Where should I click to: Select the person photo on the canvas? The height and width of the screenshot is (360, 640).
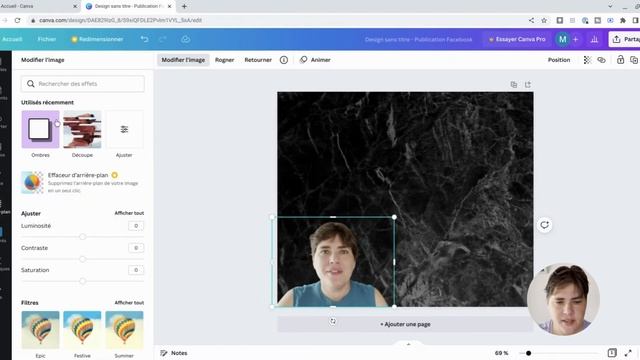334,263
